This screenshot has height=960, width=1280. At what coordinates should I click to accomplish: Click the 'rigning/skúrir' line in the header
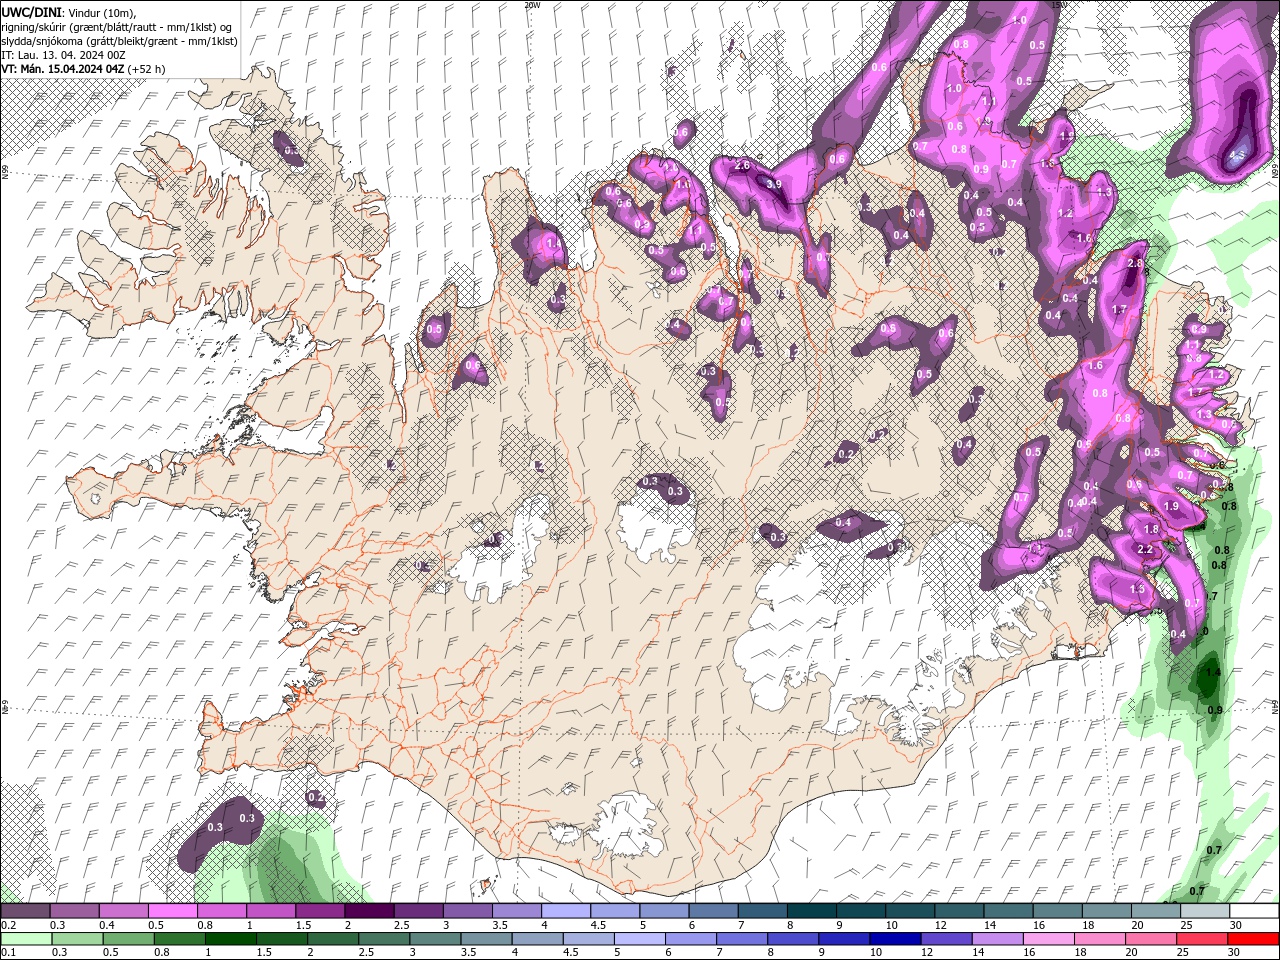point(117,26)
